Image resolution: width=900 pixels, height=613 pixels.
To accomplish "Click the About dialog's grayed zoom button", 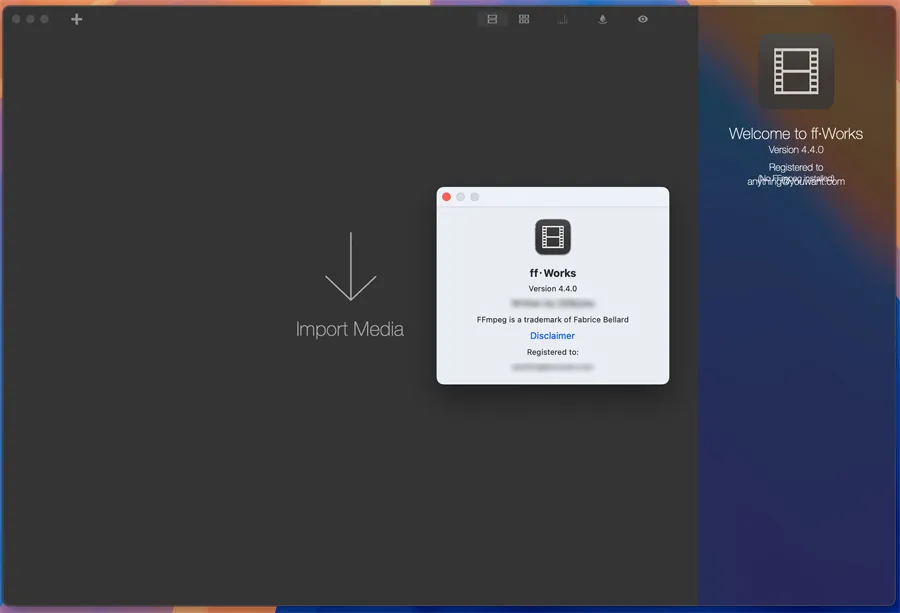I will [475, 197].
